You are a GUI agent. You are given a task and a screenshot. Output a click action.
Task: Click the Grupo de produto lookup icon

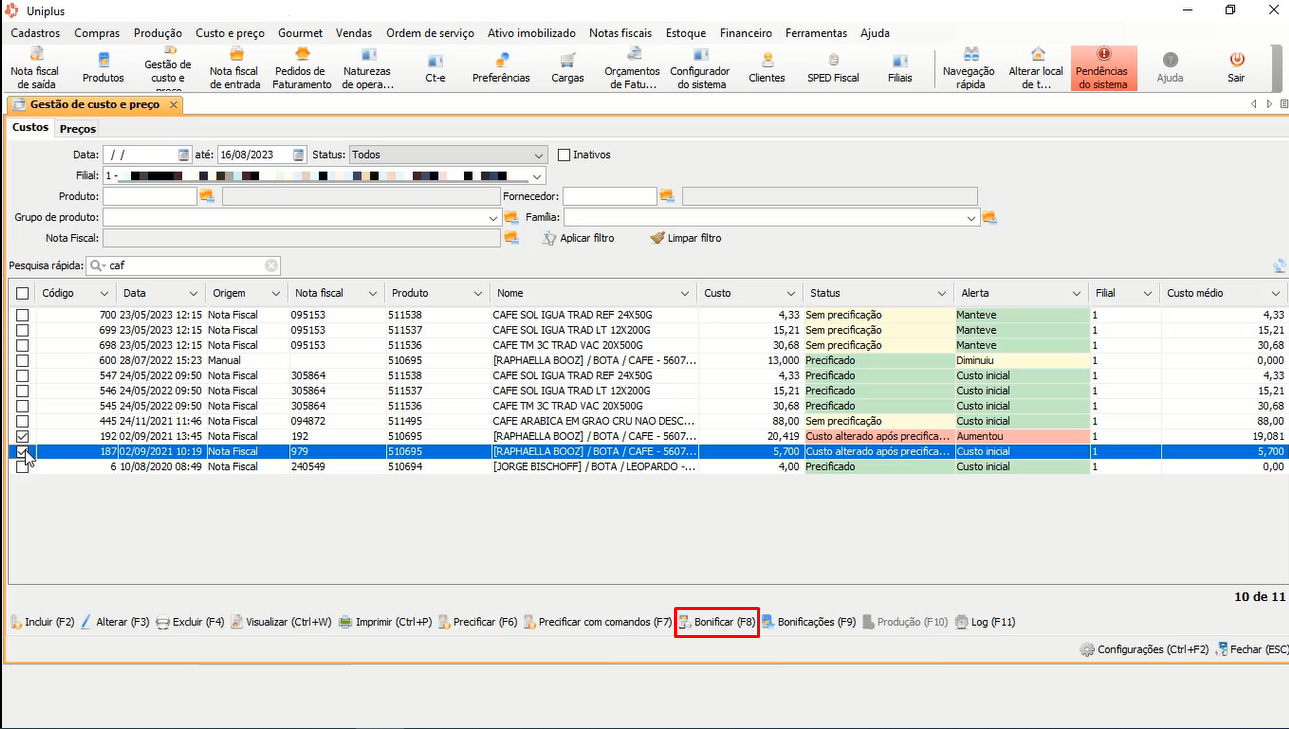(x=511, y=217)
